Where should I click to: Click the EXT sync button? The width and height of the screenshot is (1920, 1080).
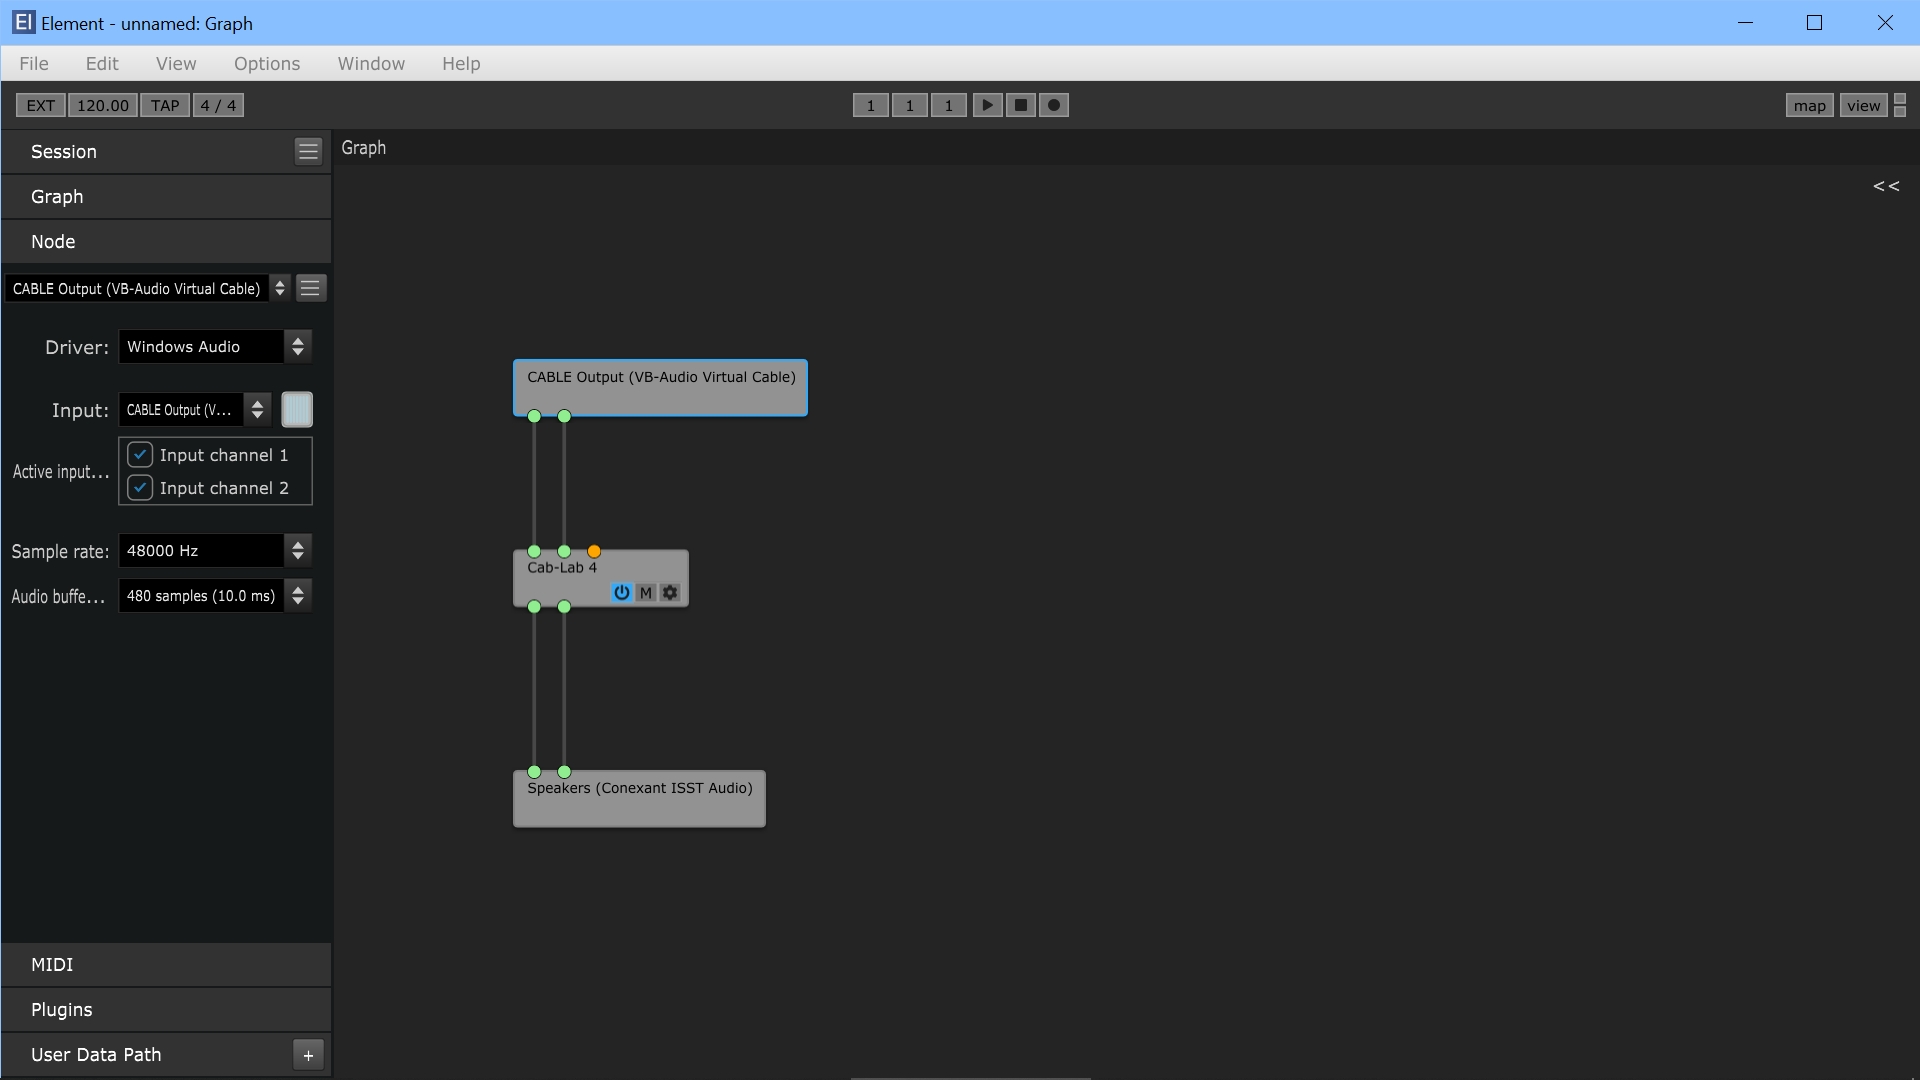pyautogui.click(x=40, y=104)
